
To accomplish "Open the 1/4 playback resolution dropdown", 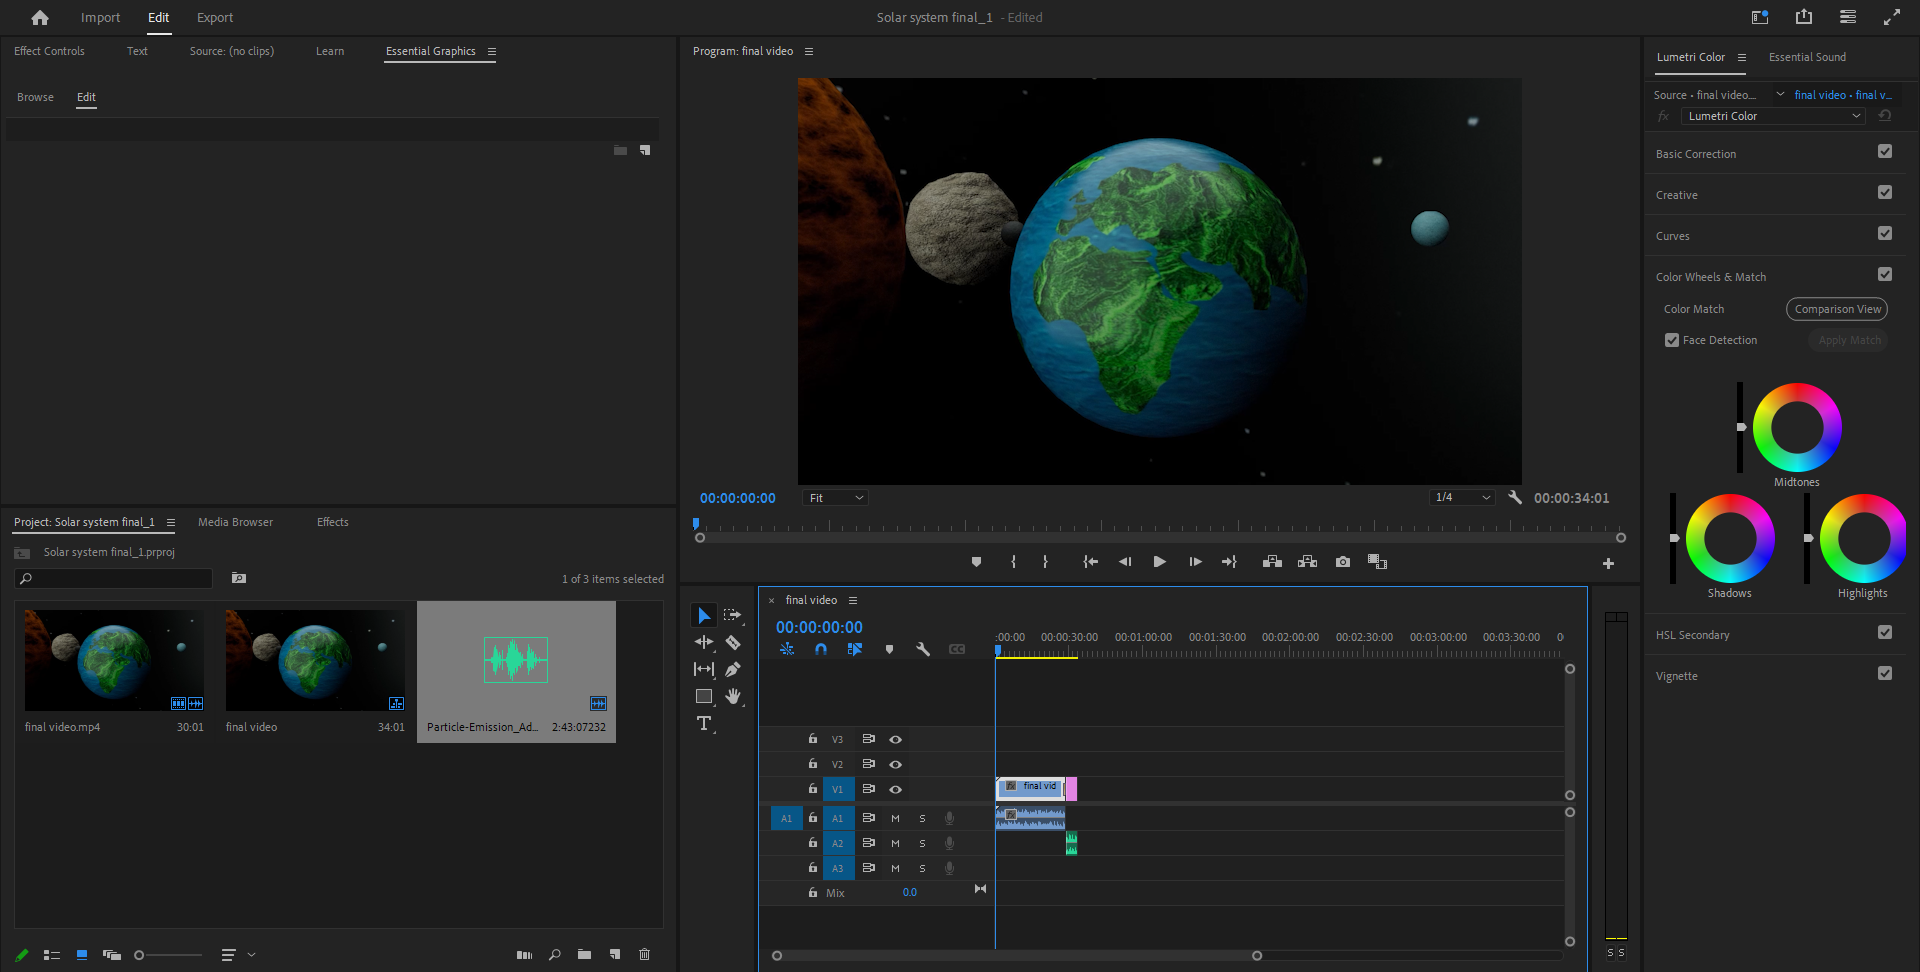I will click(1462, 497).
